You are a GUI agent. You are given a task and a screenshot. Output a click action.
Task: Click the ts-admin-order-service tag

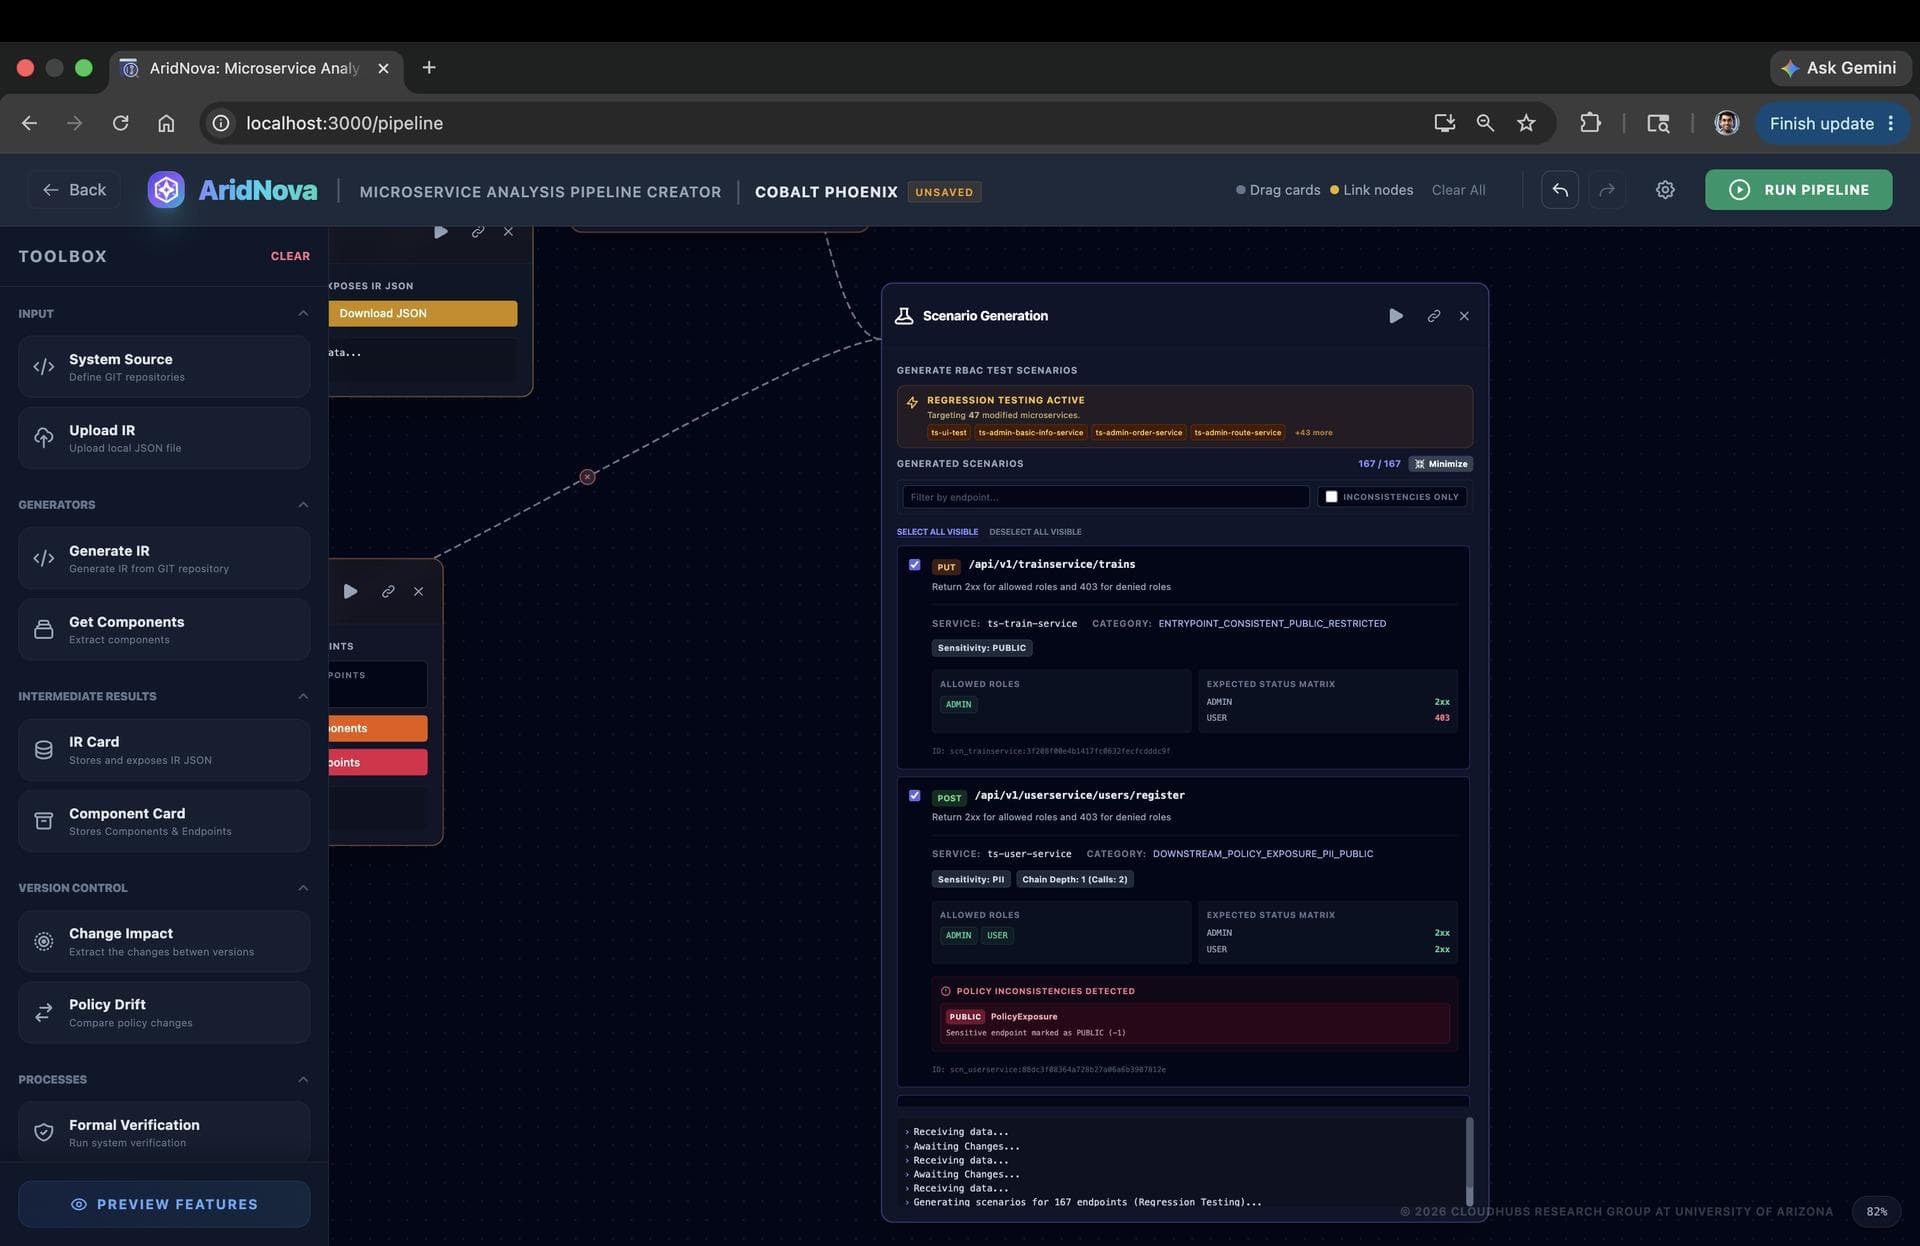tap(1138, 433)
